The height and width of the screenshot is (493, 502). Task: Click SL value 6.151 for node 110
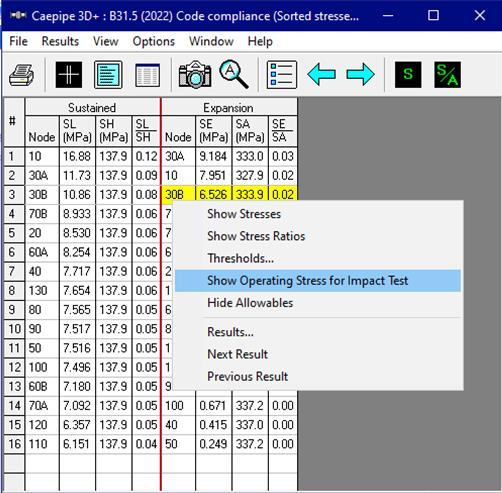click(77, 444)
